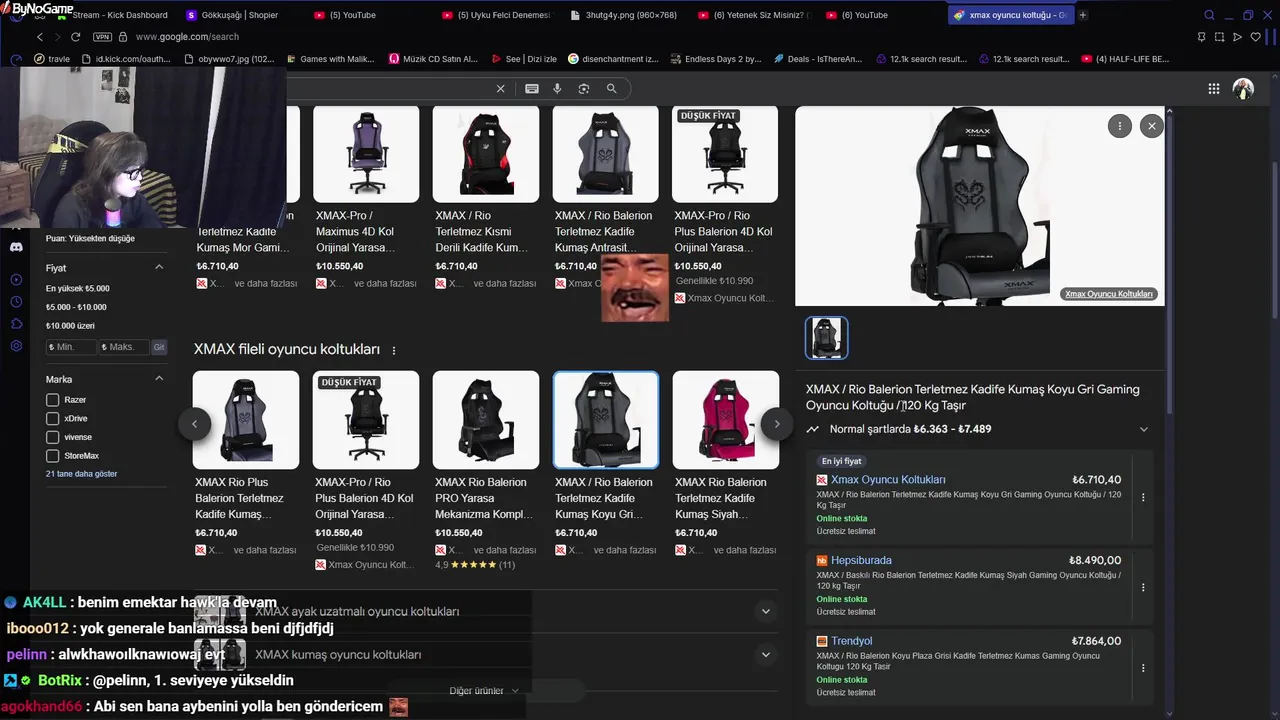
Task: Filter price by ₺5.000 - ₺10.000
Action: 76,307
